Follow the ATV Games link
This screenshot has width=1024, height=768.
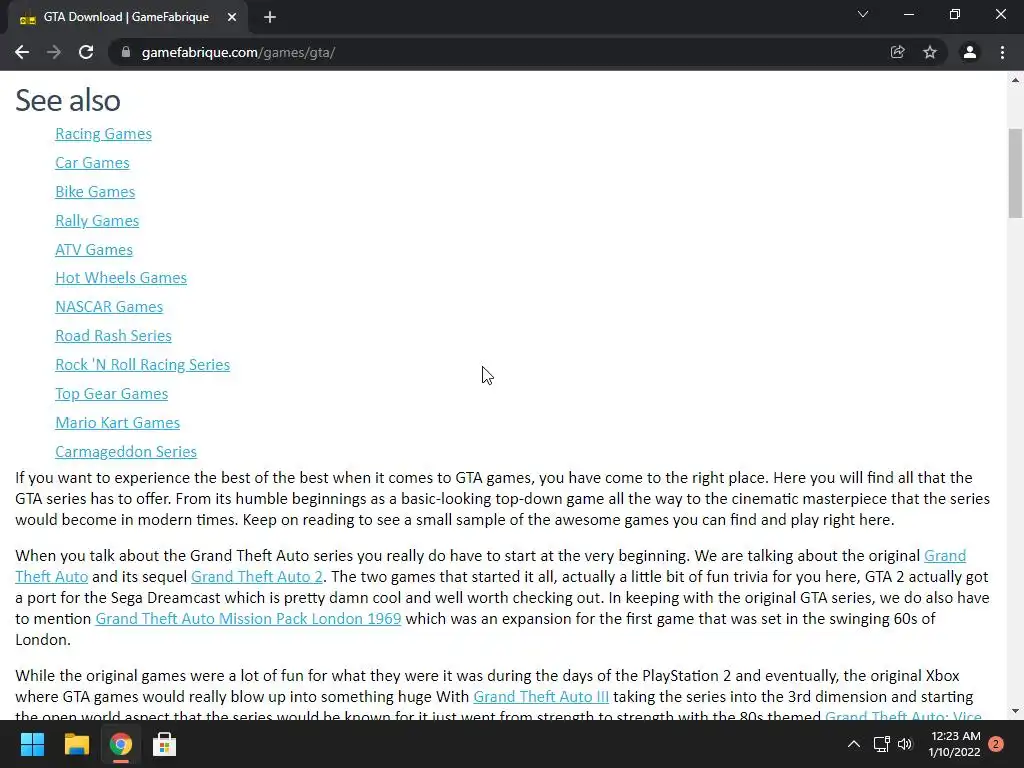click(93, 249)
